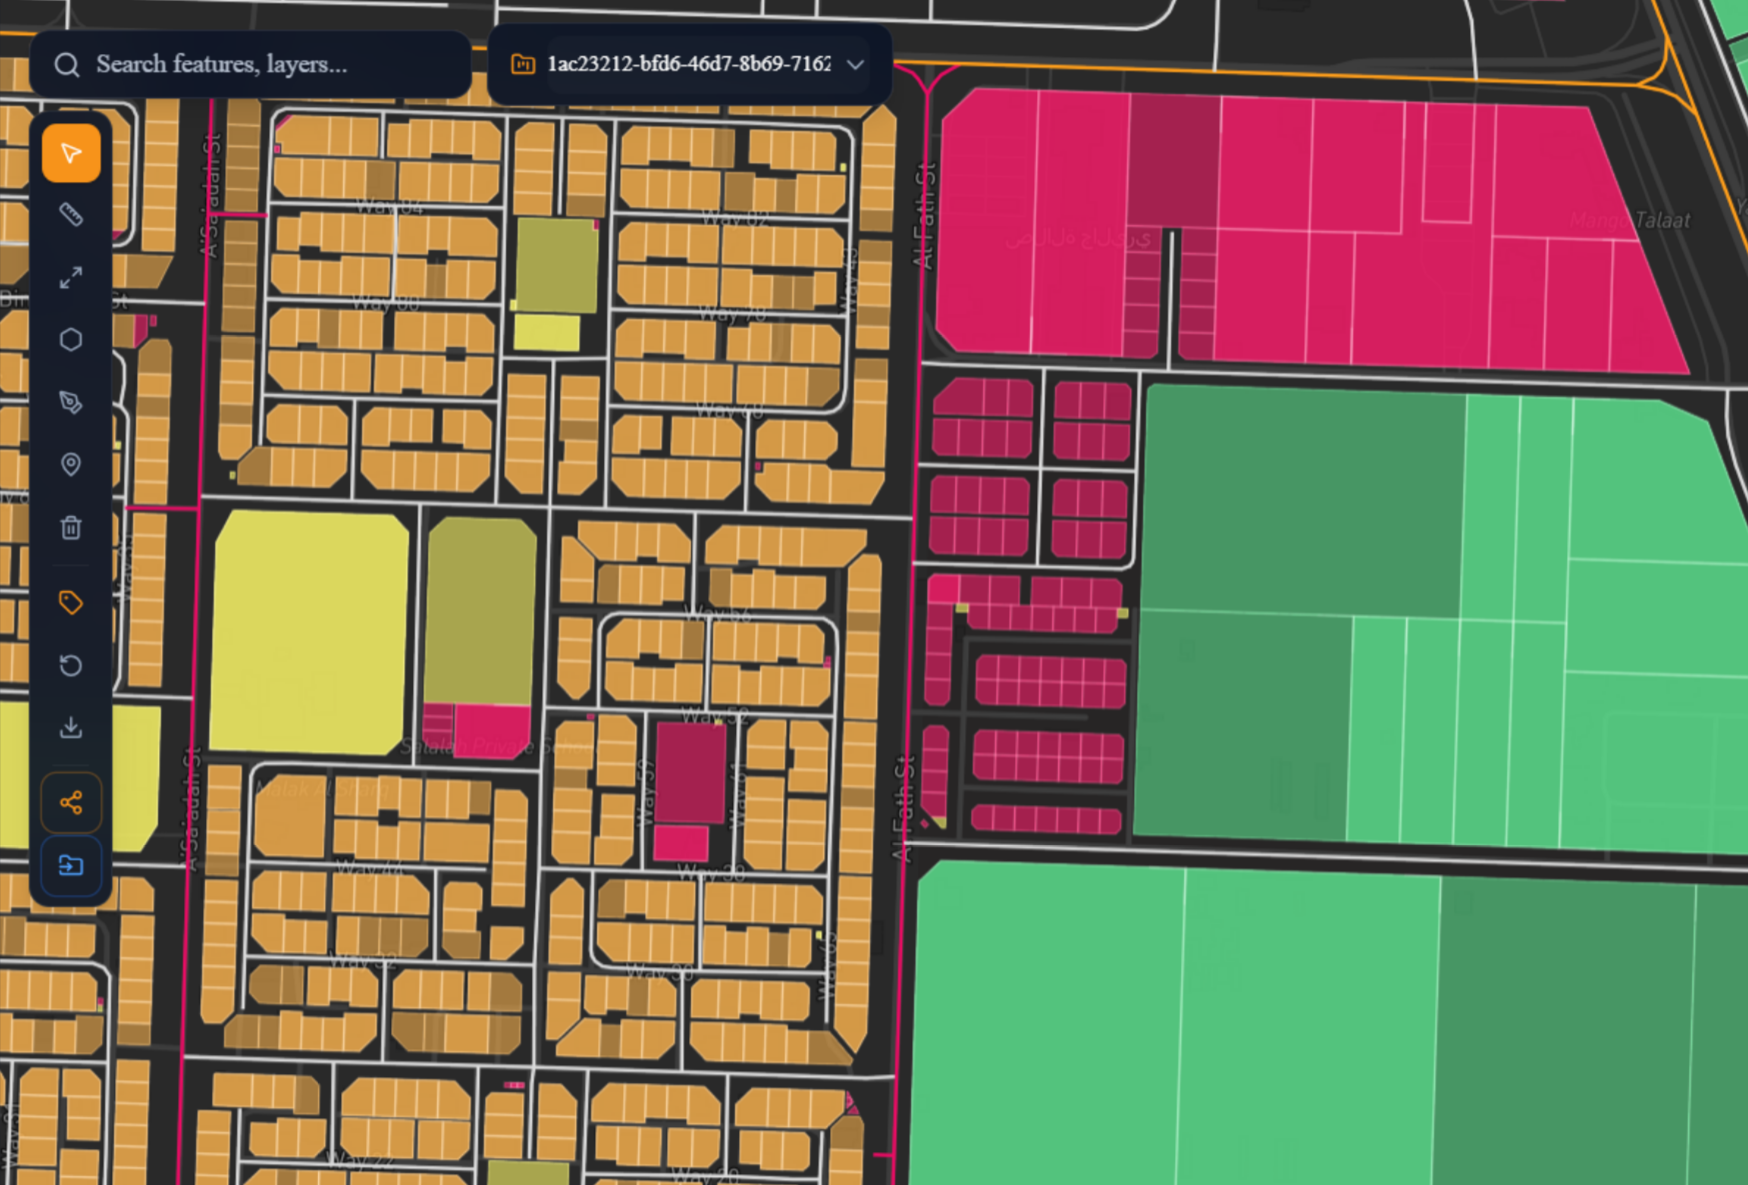Click the magnifier search icon
Viewport: 1748px width, 1185px height.
[67, 65]
